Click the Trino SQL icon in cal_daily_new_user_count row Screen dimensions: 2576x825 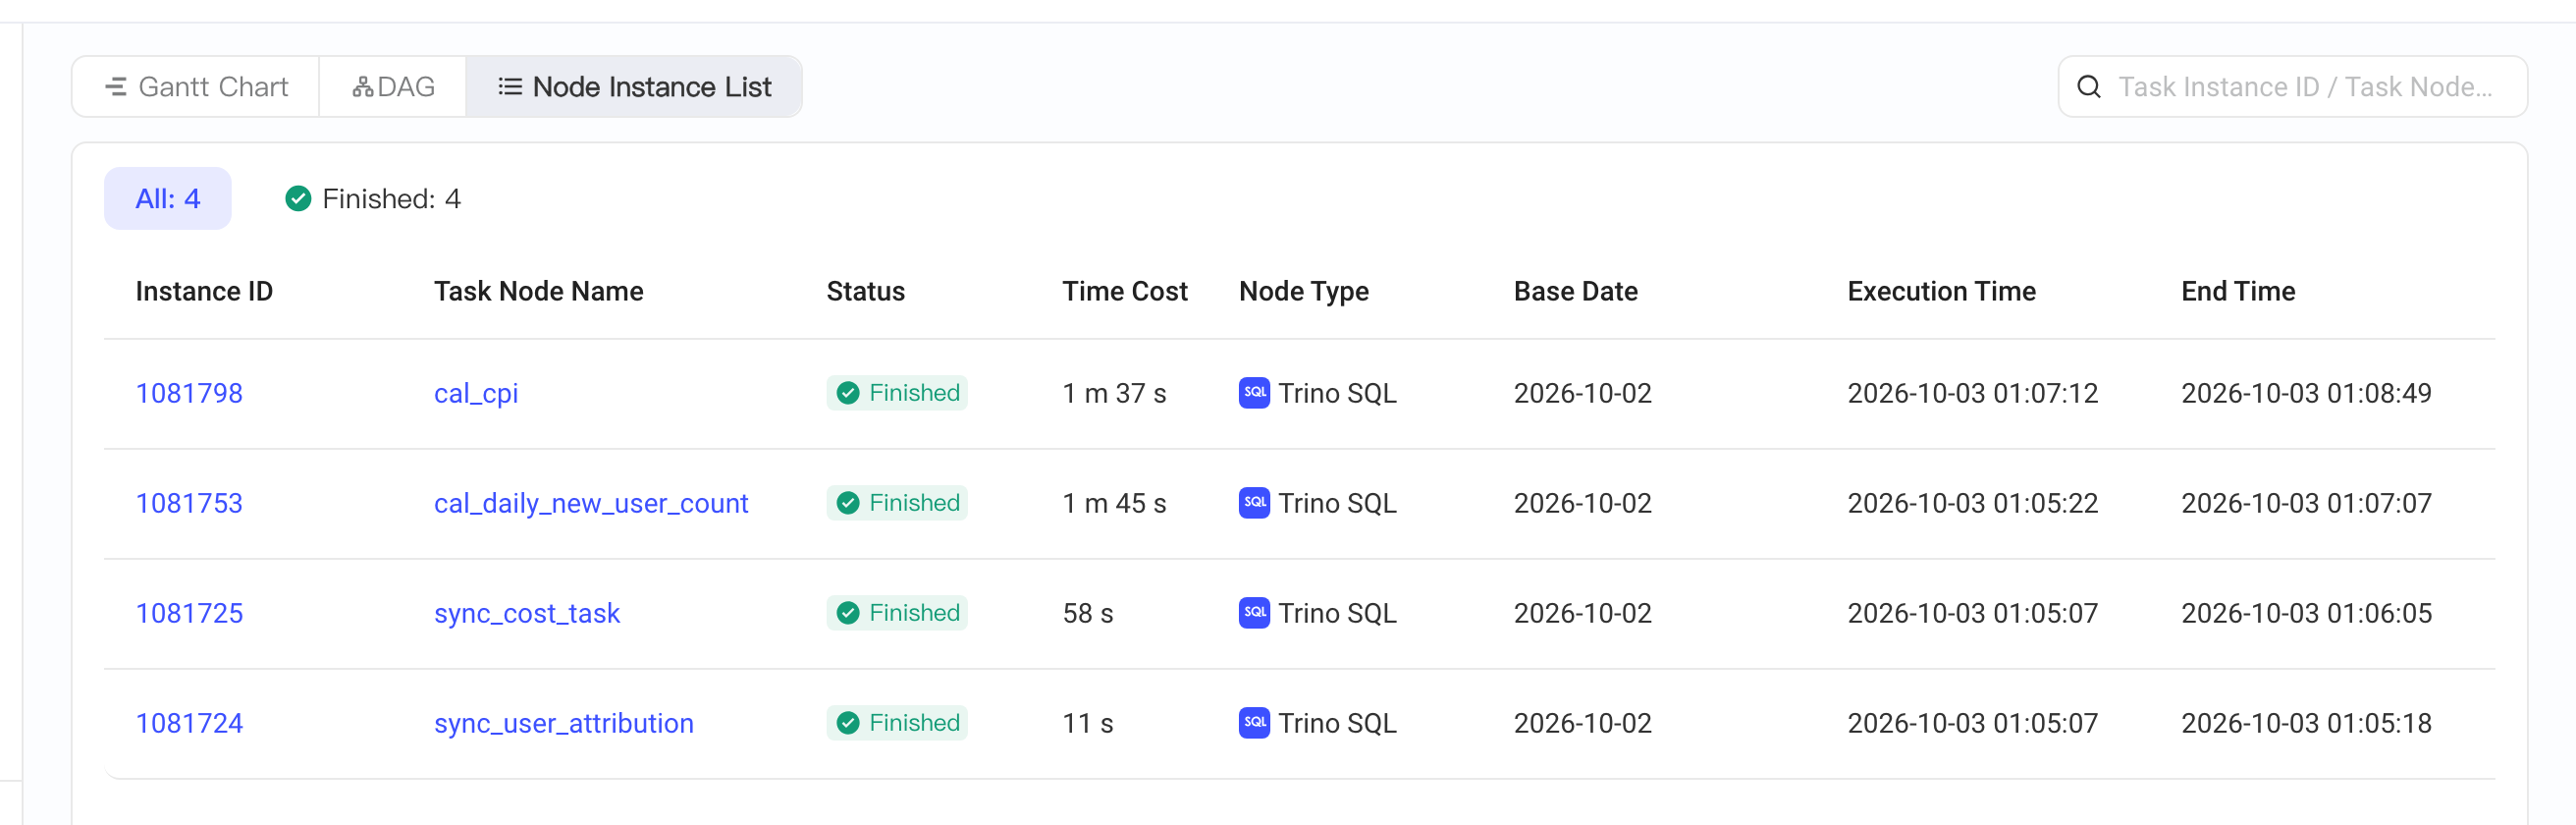coord(1254,503)
